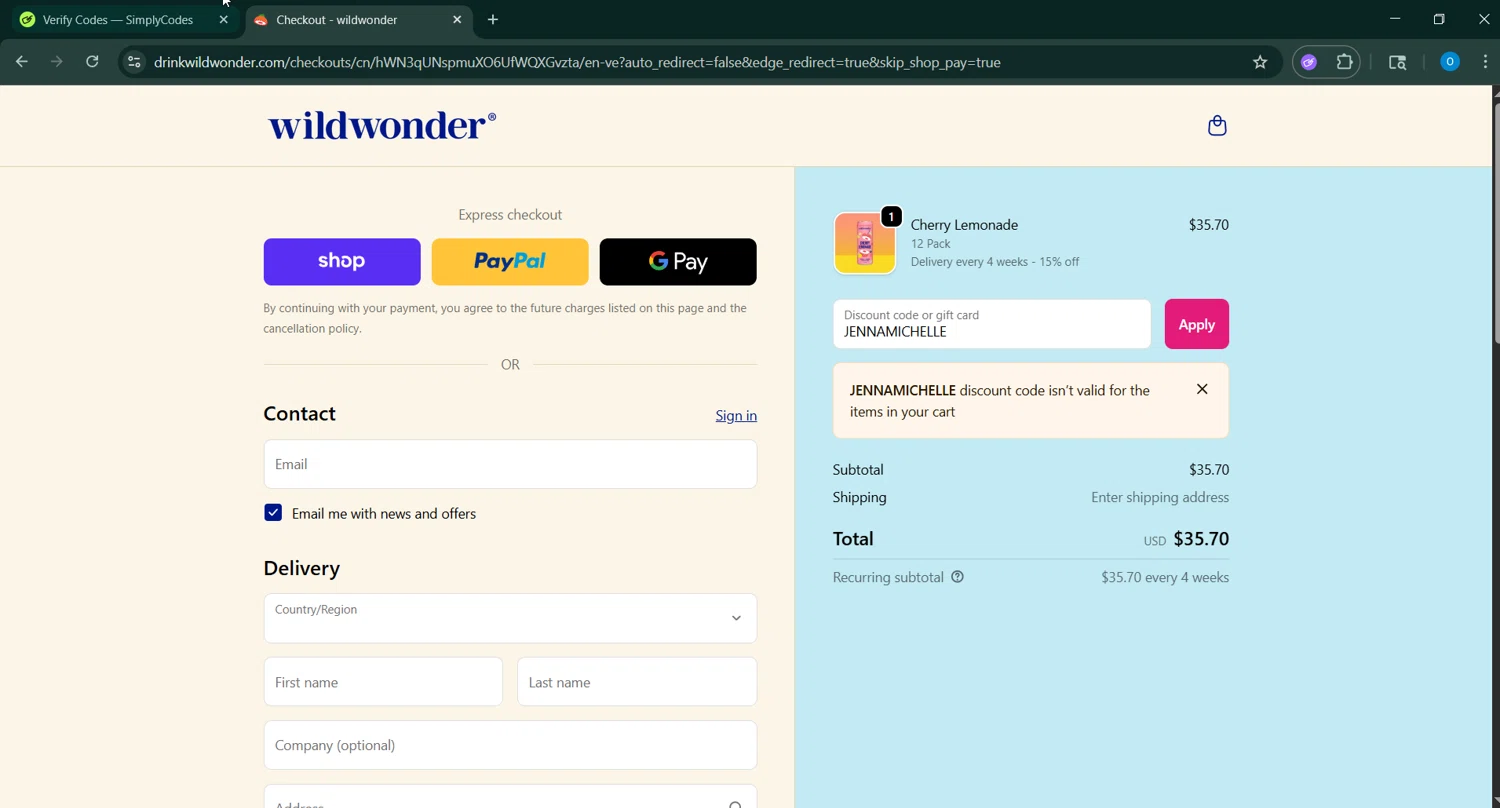Viewport: 1500px width, 808px height.
Task: Click 'Enter shipping address' text
Action: pos(1160,497)
